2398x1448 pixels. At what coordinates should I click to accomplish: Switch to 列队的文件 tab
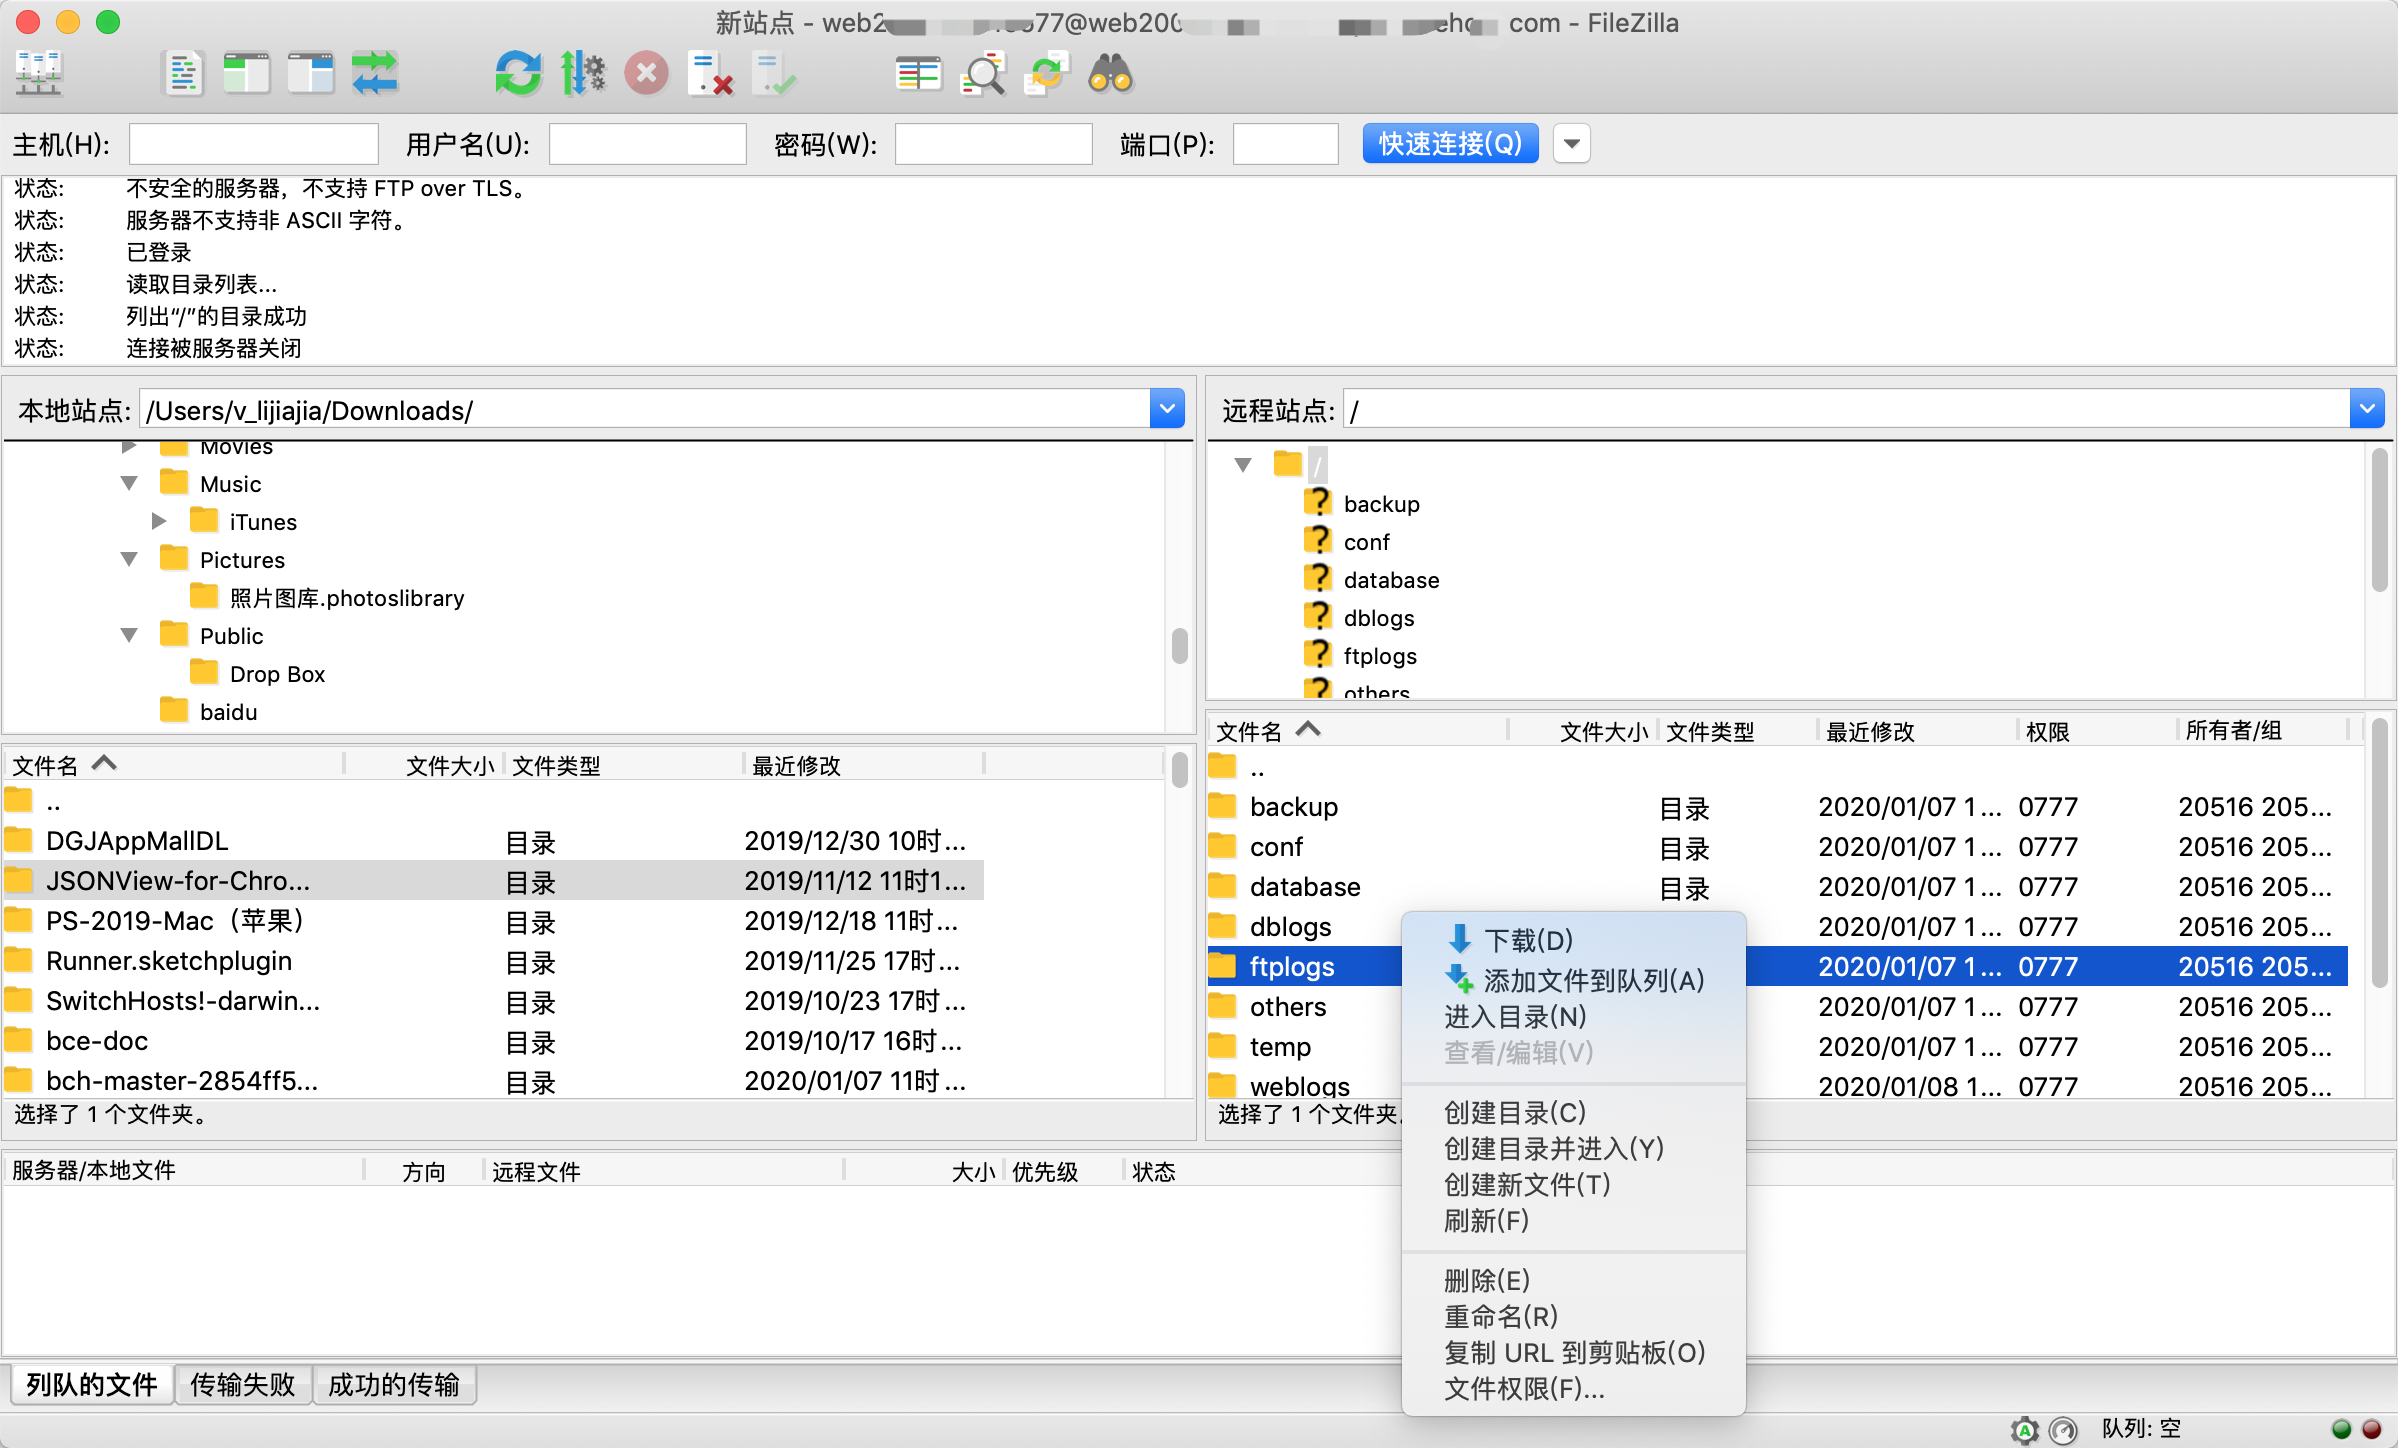[x=92, y=1385]
